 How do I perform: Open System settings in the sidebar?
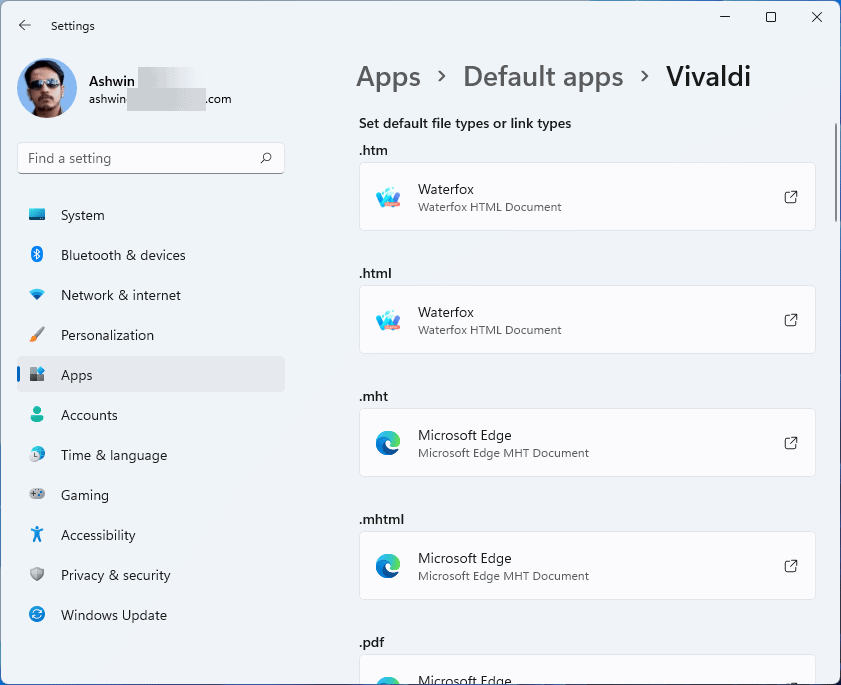pyautogui.click(x=151, y=215)
